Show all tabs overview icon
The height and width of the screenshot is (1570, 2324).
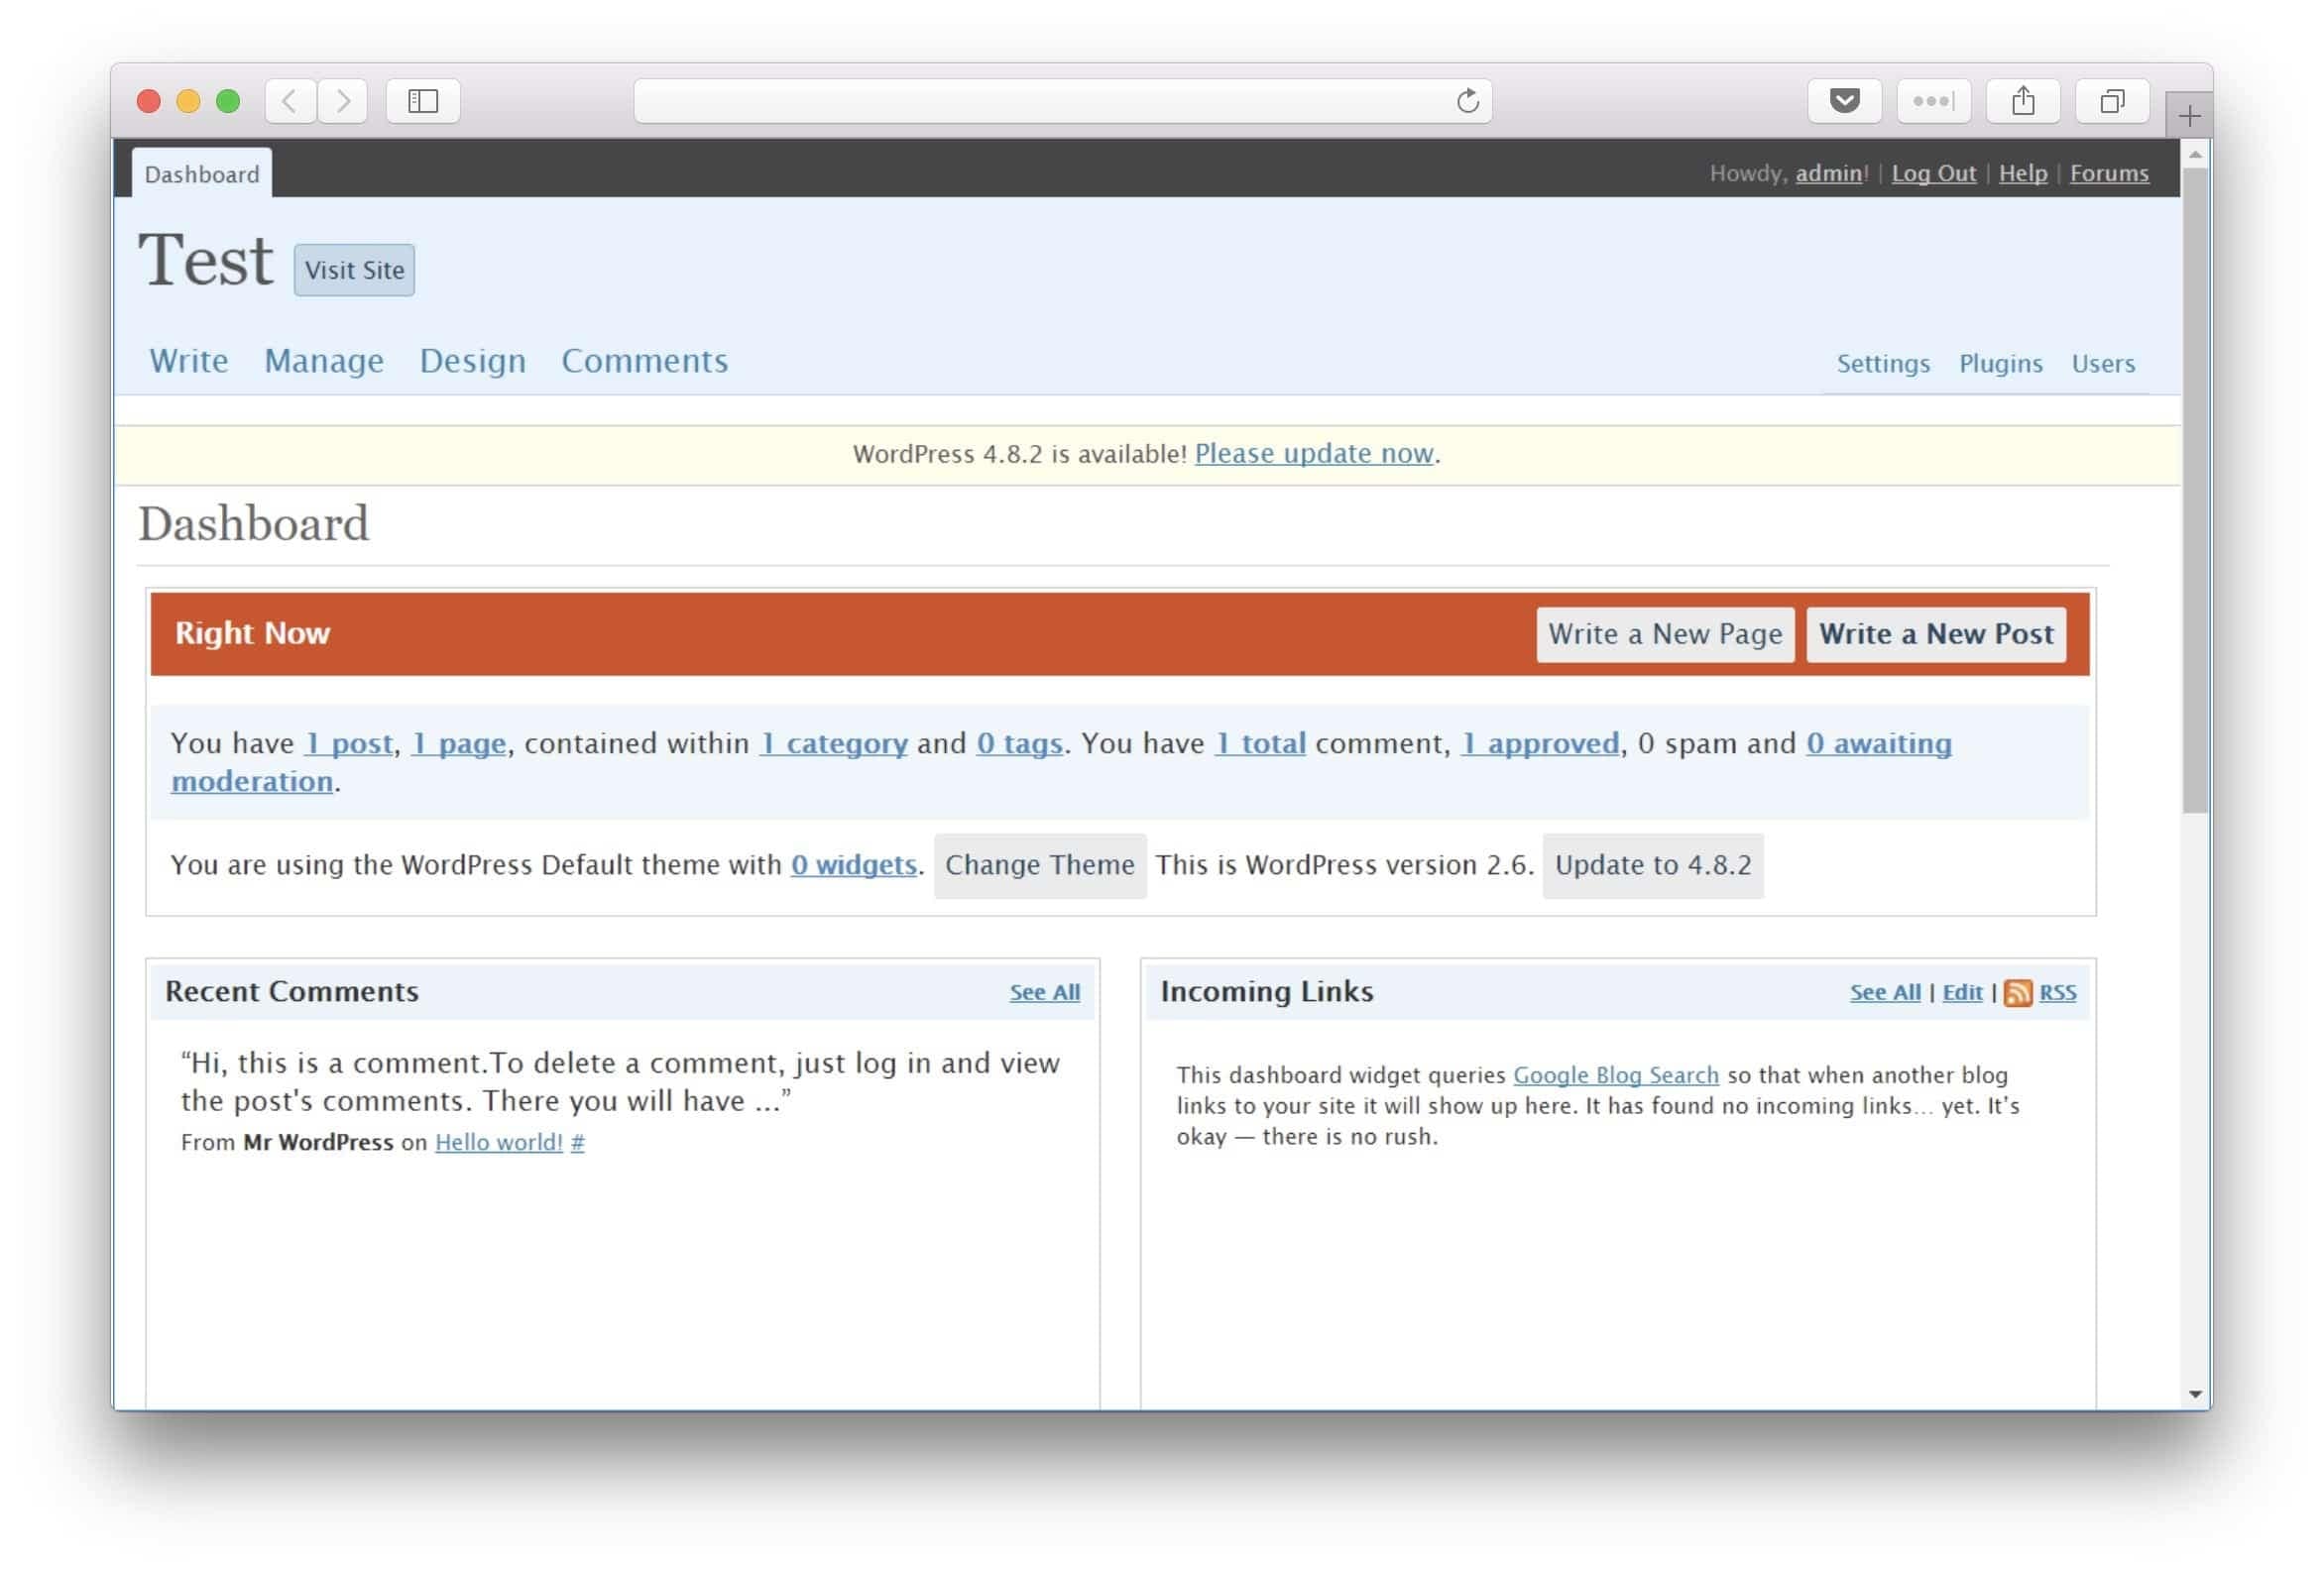(2112, 101)
